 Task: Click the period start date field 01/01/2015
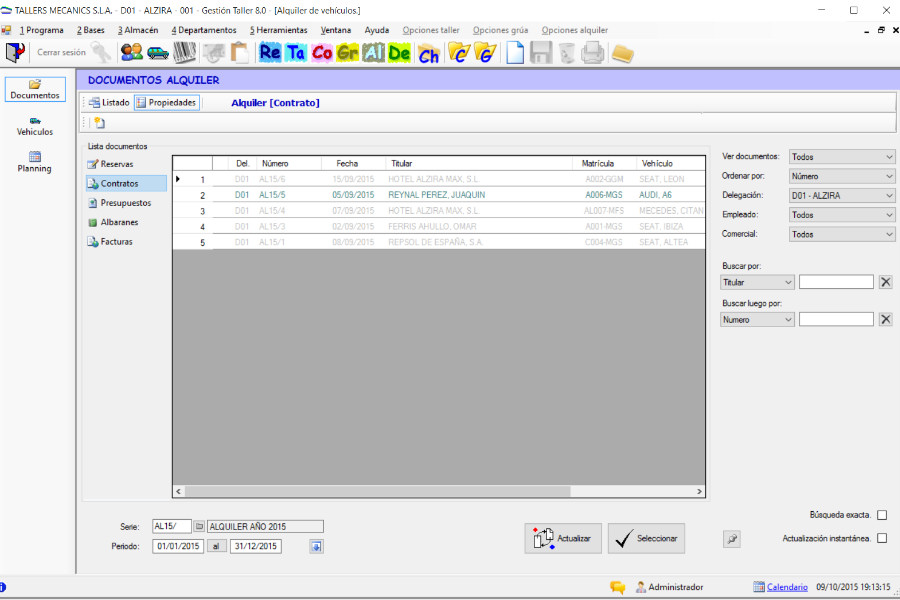coord(178,546)
